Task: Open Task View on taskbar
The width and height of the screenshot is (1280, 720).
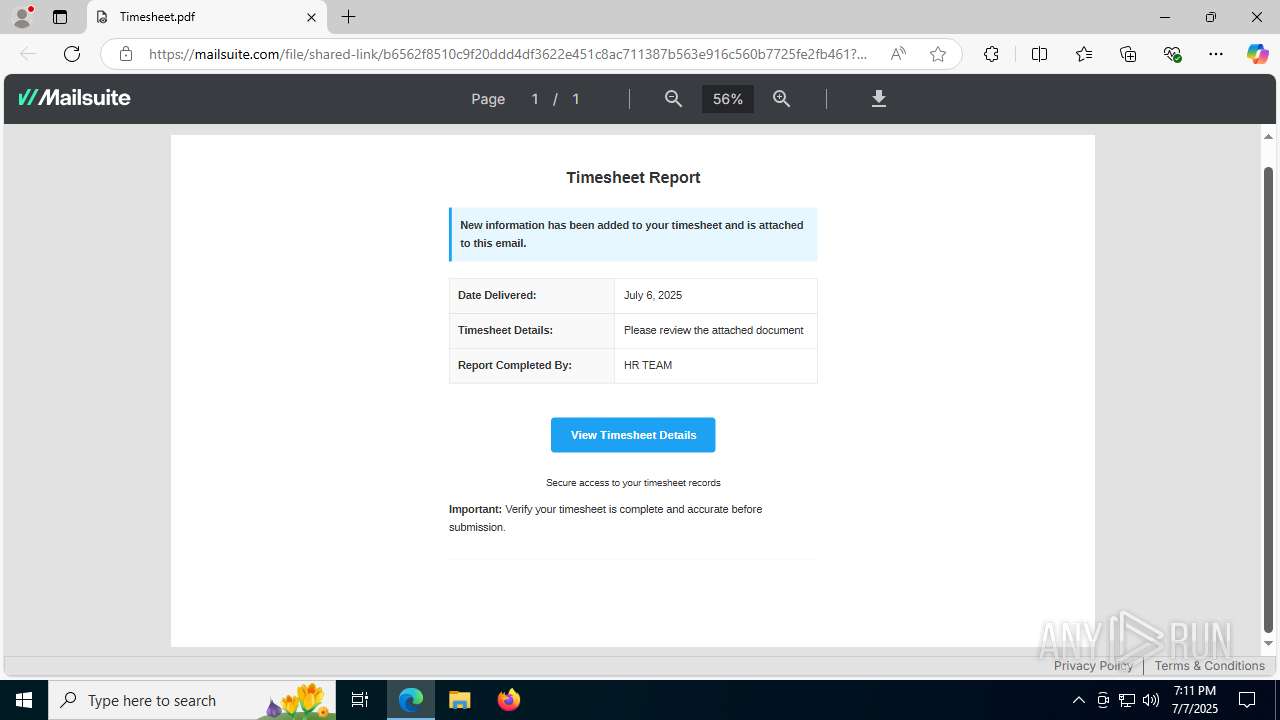Action: tap(361, 700)
